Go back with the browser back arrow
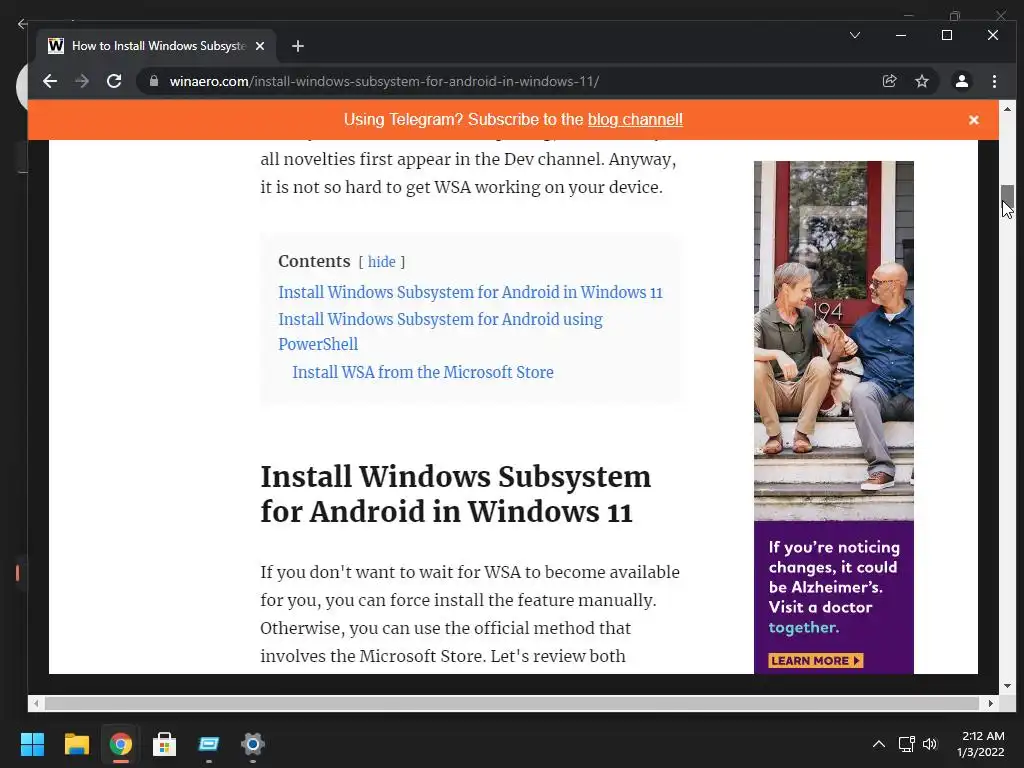1024x768 pixels. 50,81
